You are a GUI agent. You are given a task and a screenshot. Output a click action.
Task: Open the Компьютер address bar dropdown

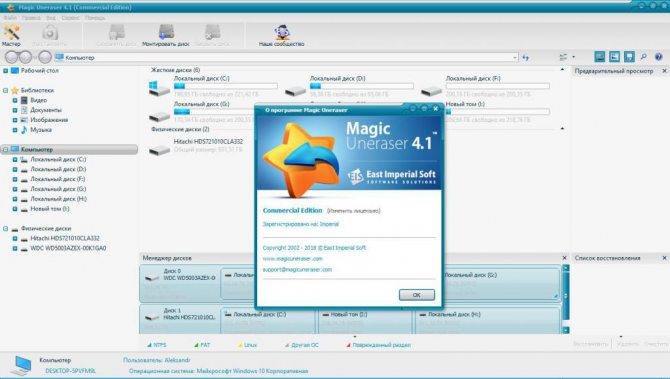[515, 57]
